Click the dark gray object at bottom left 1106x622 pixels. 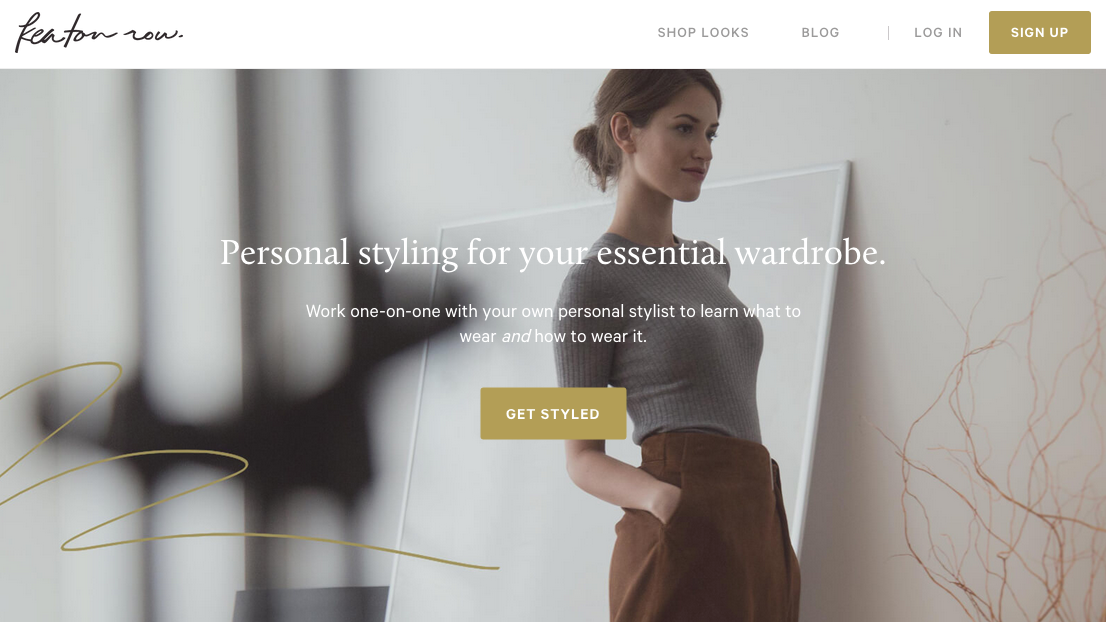tap(310, 604)
